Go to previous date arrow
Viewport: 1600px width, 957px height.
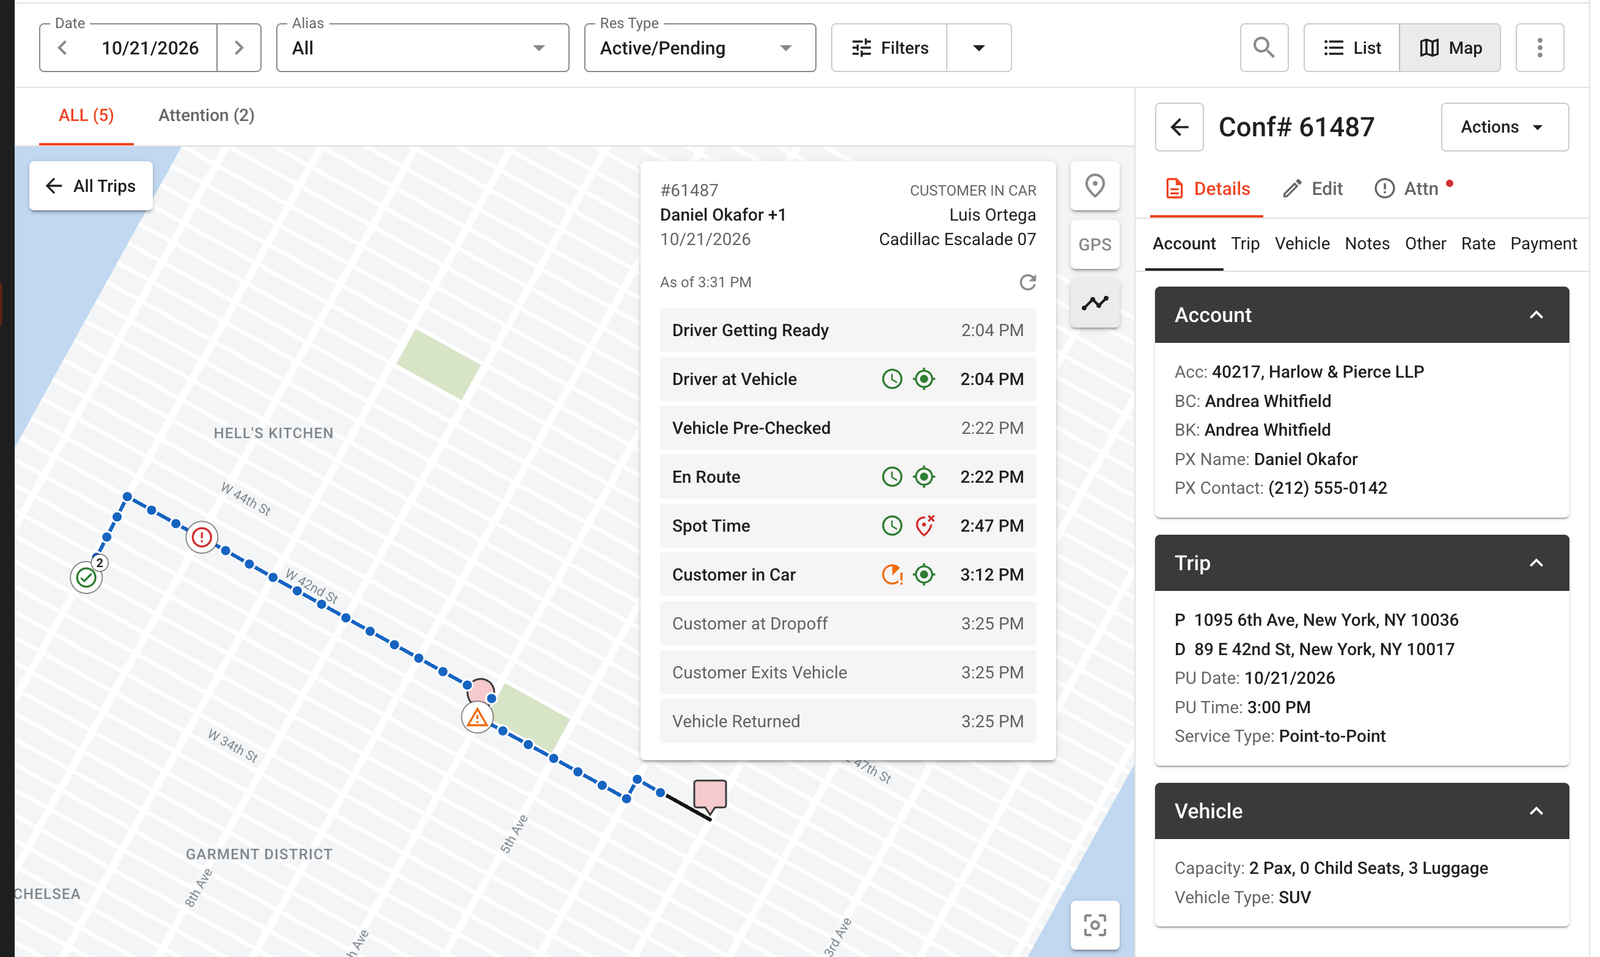(x=63, y=48)
